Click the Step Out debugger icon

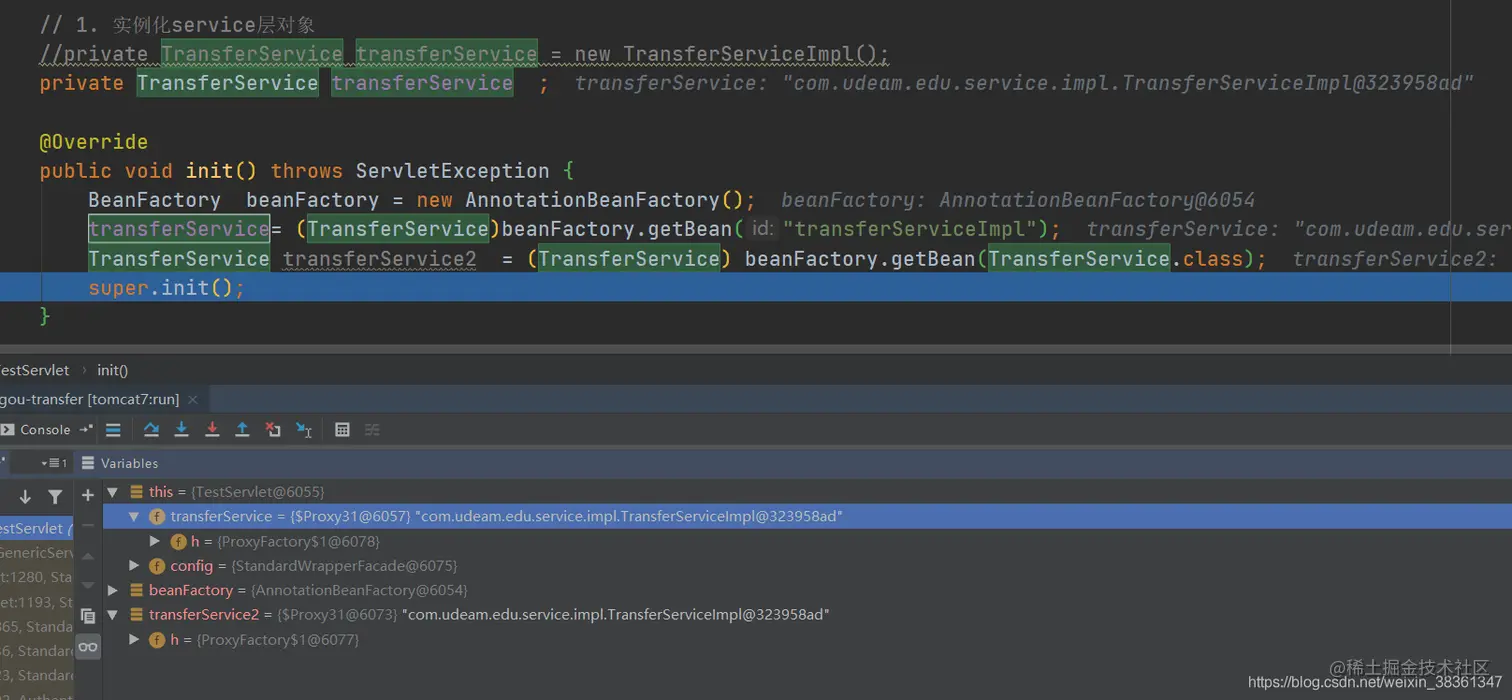(x=242, y=429)
